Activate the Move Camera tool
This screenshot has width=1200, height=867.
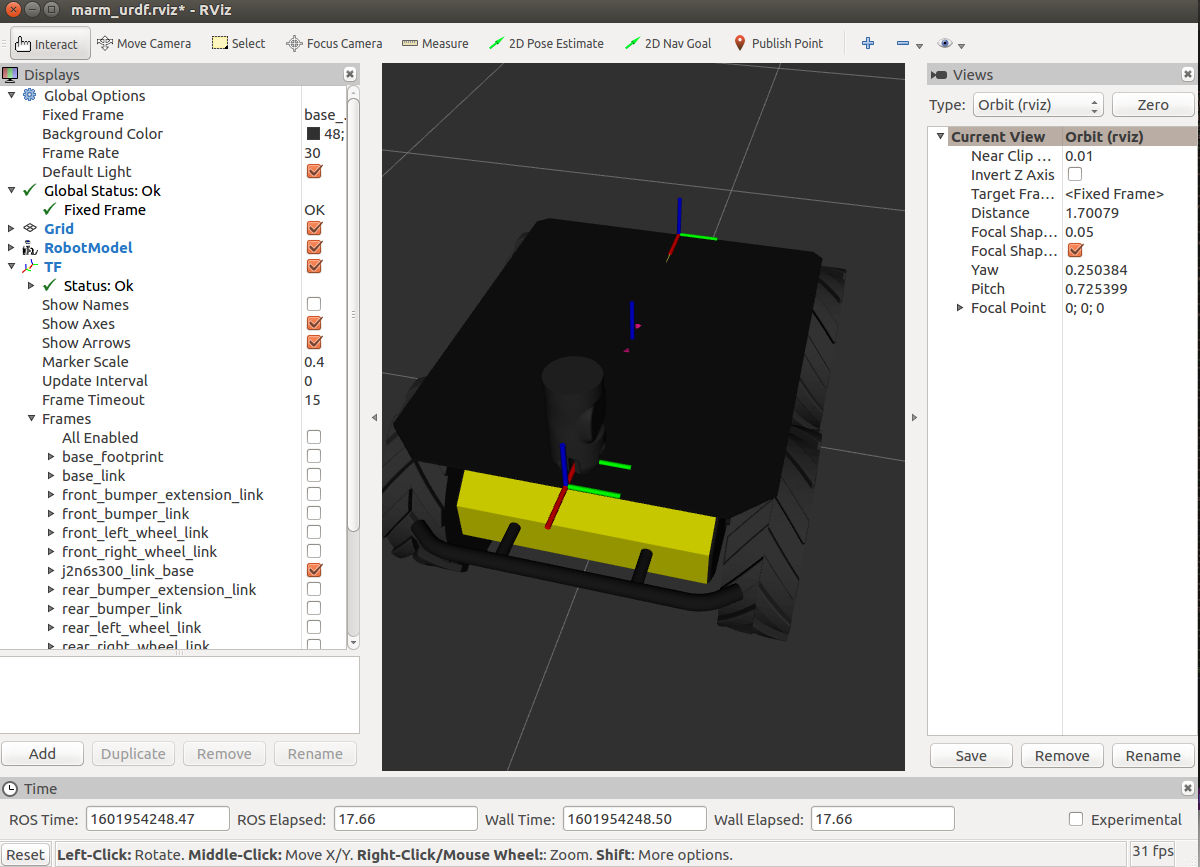pos(143,44)
